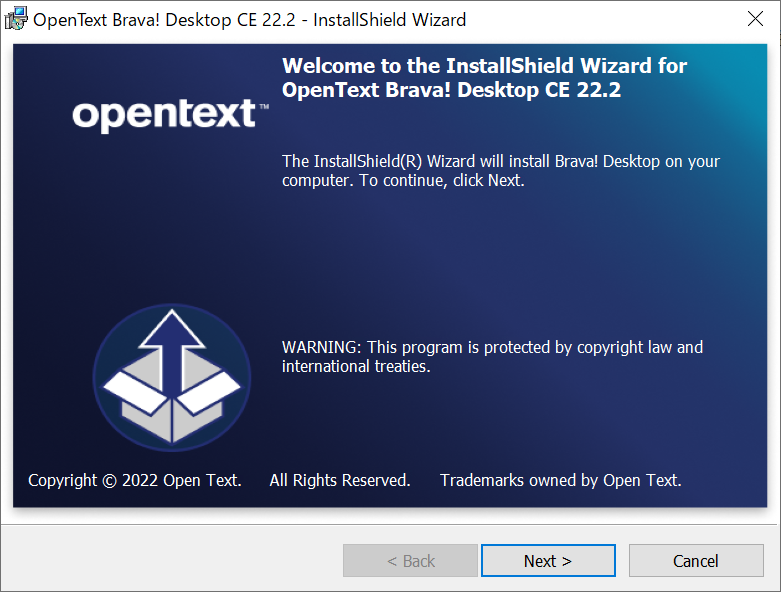The image size is (781, 592).
Task: Click 'The InstallShield(R) Wizard will install' paragraph
Action: pyautogui.click(x=501, y=171)
